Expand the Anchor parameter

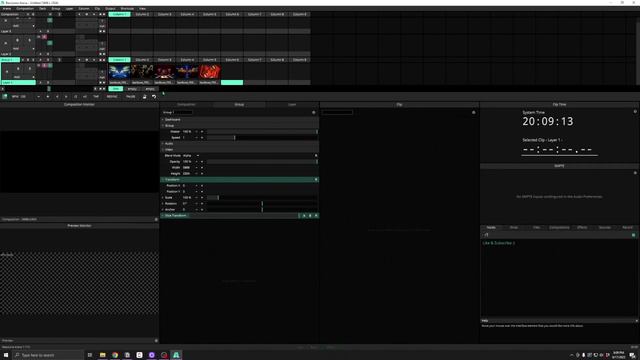(x=163, y=209)
